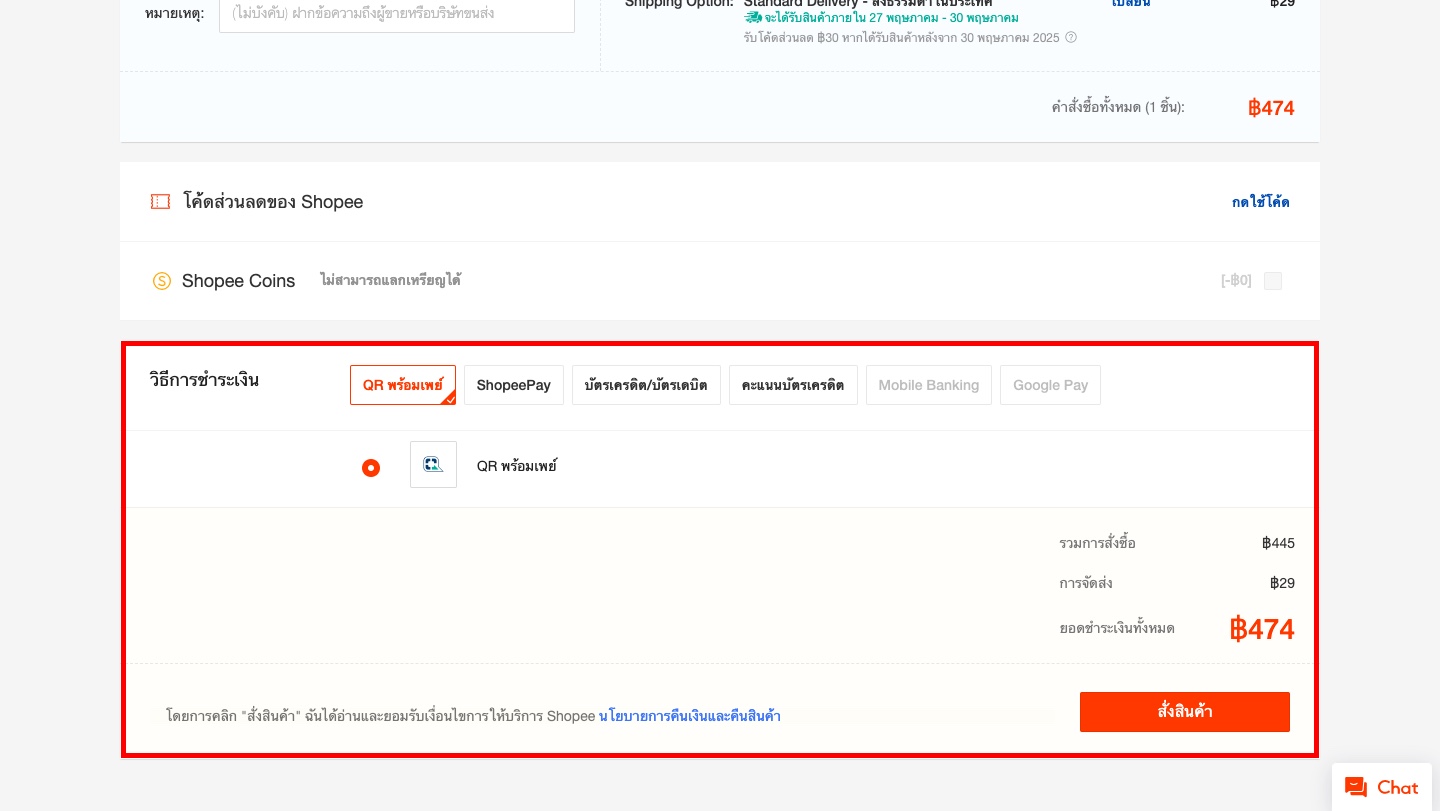Click the QR พร้อมเพย์ option row label
Image resolution: width=1440 pixels, height=811 pixels.
point(516,466)
